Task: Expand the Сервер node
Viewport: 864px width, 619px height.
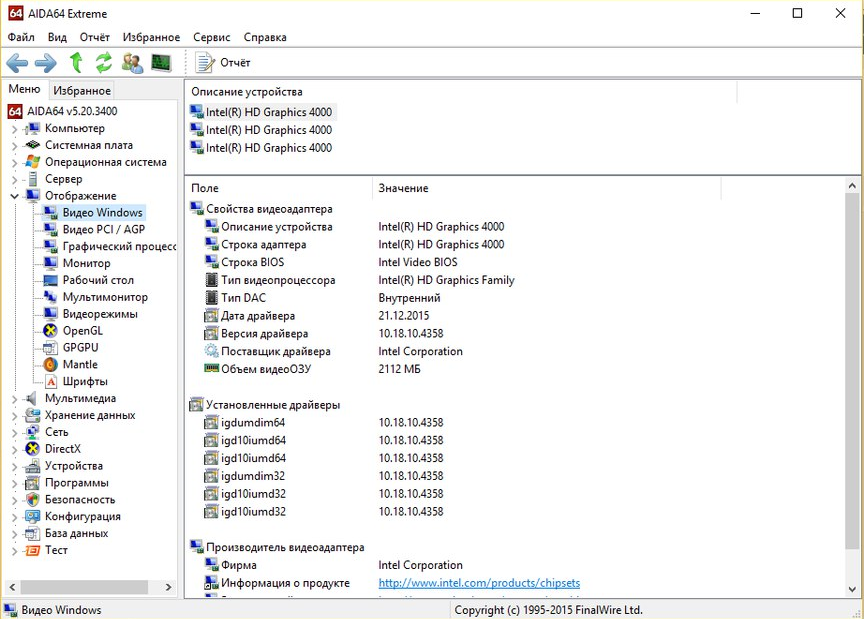Action: [14, 180]
